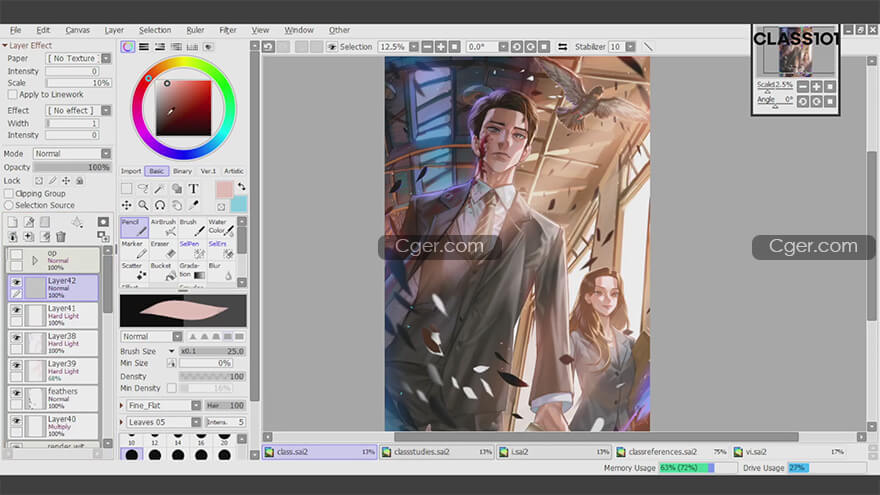This screenshot has width=880, height=495.
Task: Hide Layer39 using its eye icon
Action: [x=16, y=365]
